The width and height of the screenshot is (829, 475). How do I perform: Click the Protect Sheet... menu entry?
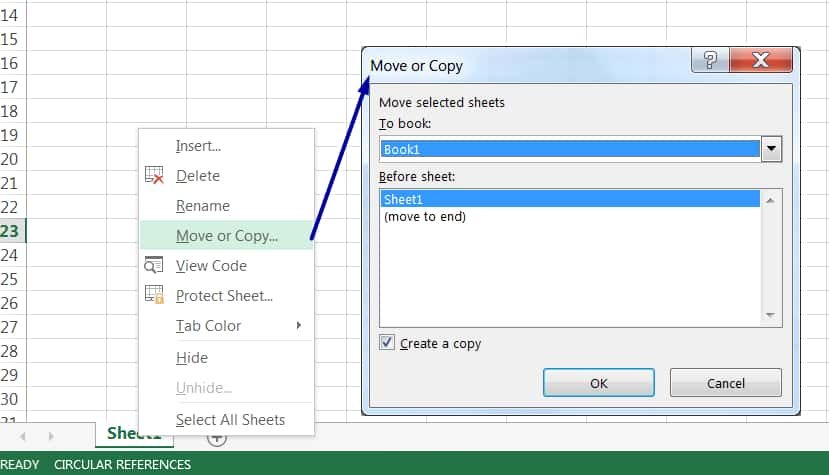[224, 296]
